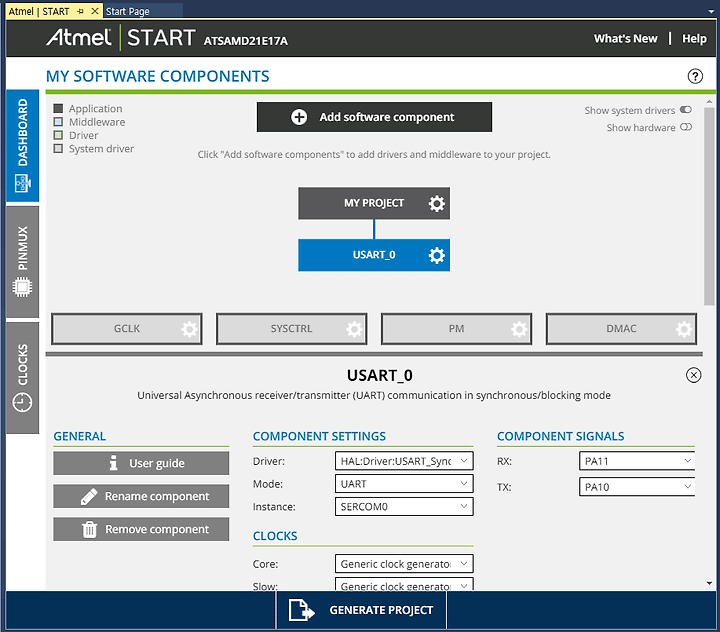Click Add software component button
The image size is (720, 632).
(x=374, y=117)
